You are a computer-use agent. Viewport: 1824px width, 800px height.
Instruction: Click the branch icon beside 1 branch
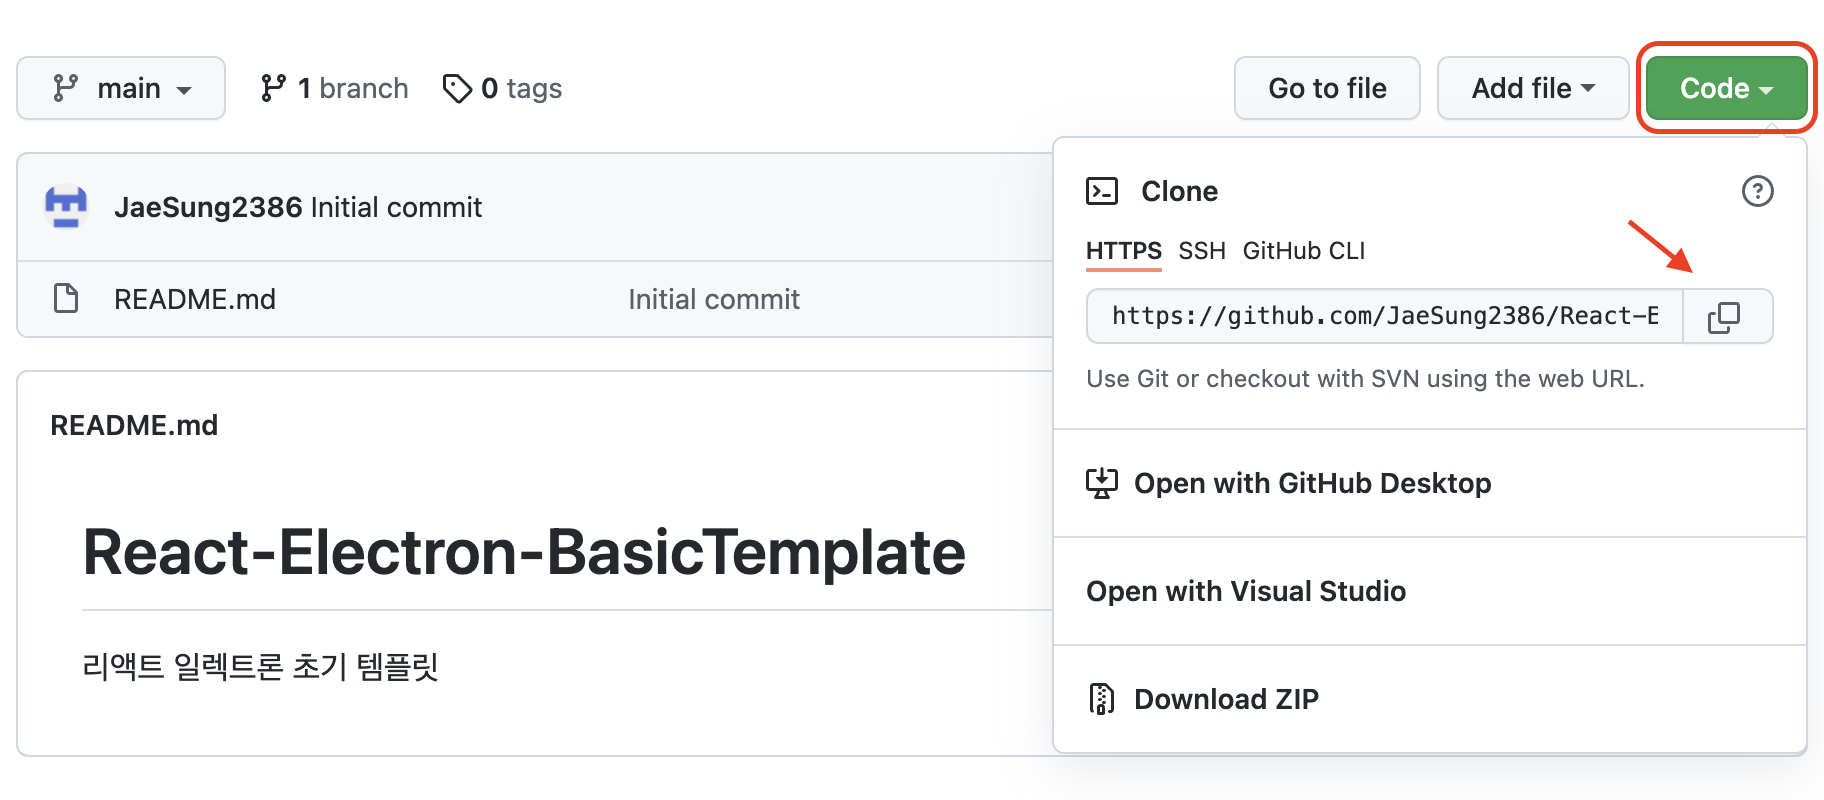pos(273,89)
